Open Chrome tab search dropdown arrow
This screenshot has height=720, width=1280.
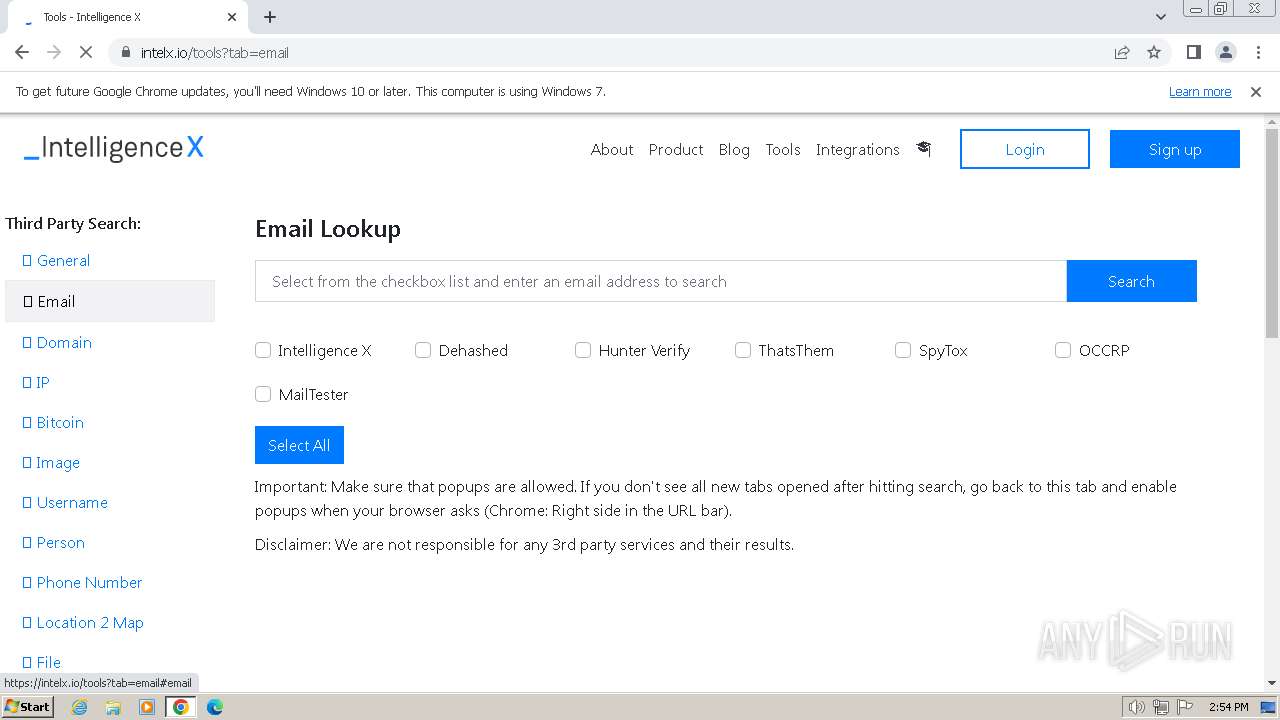tap(1160, 17)
